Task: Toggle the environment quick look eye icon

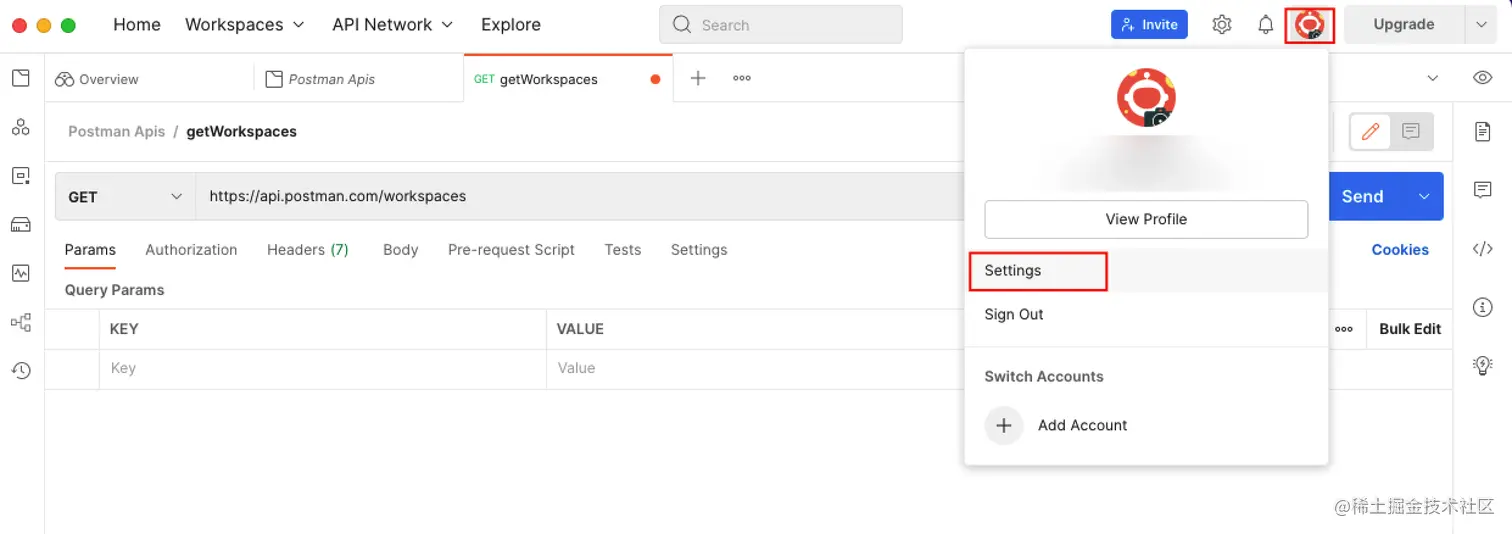Action: [1483, 78]
